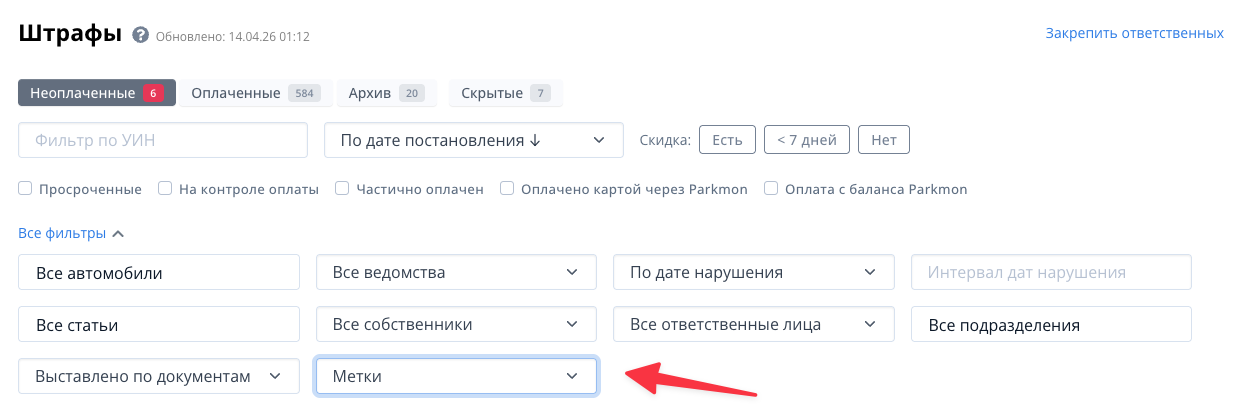
Task: Select discount filter Нет
Action: coord(884,140)
